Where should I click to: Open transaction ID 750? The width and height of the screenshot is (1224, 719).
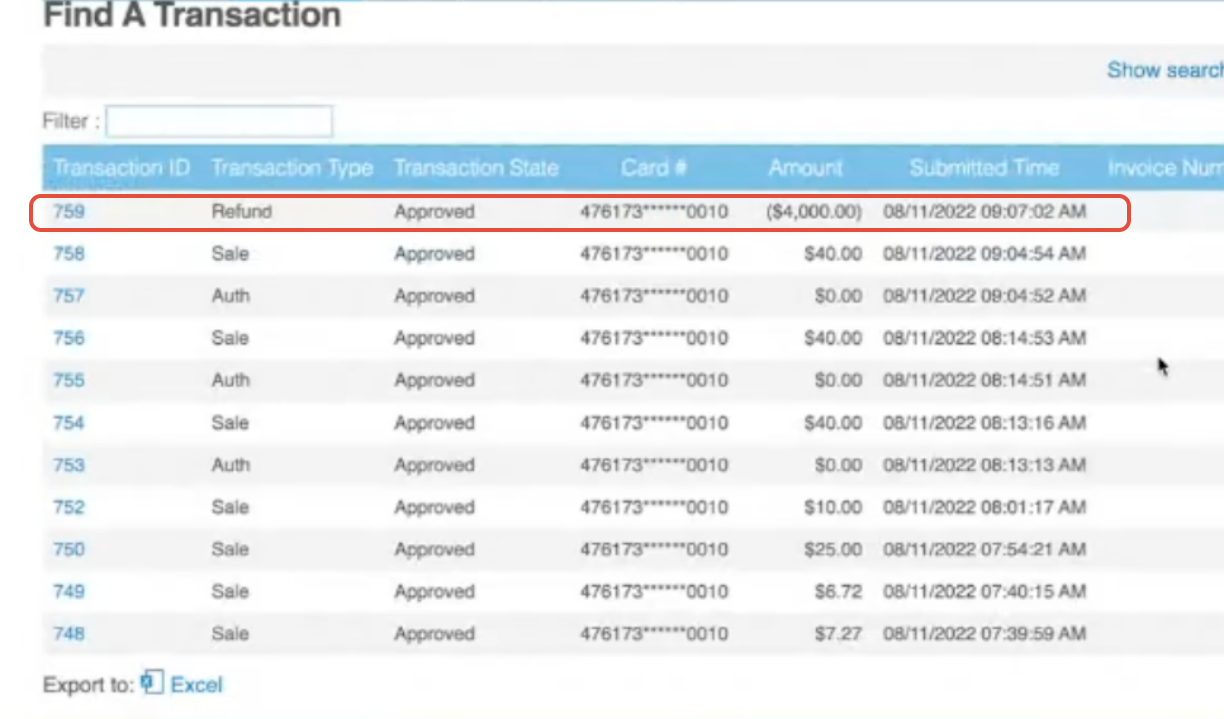point(69,549)
